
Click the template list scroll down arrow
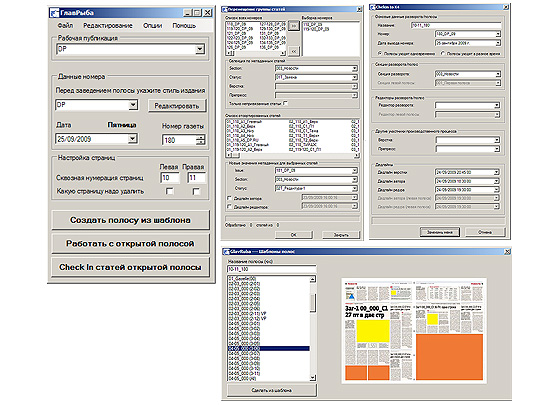tap(313, 378)
